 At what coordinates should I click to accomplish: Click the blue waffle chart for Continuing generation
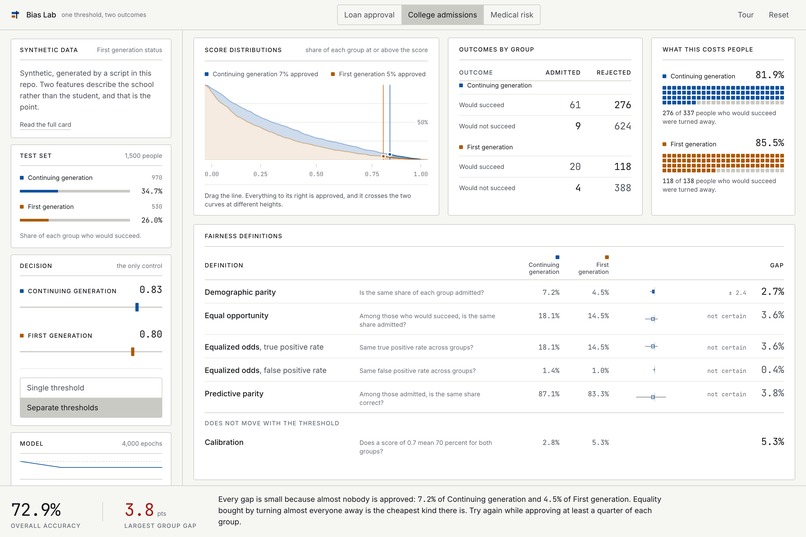point(723,96)
